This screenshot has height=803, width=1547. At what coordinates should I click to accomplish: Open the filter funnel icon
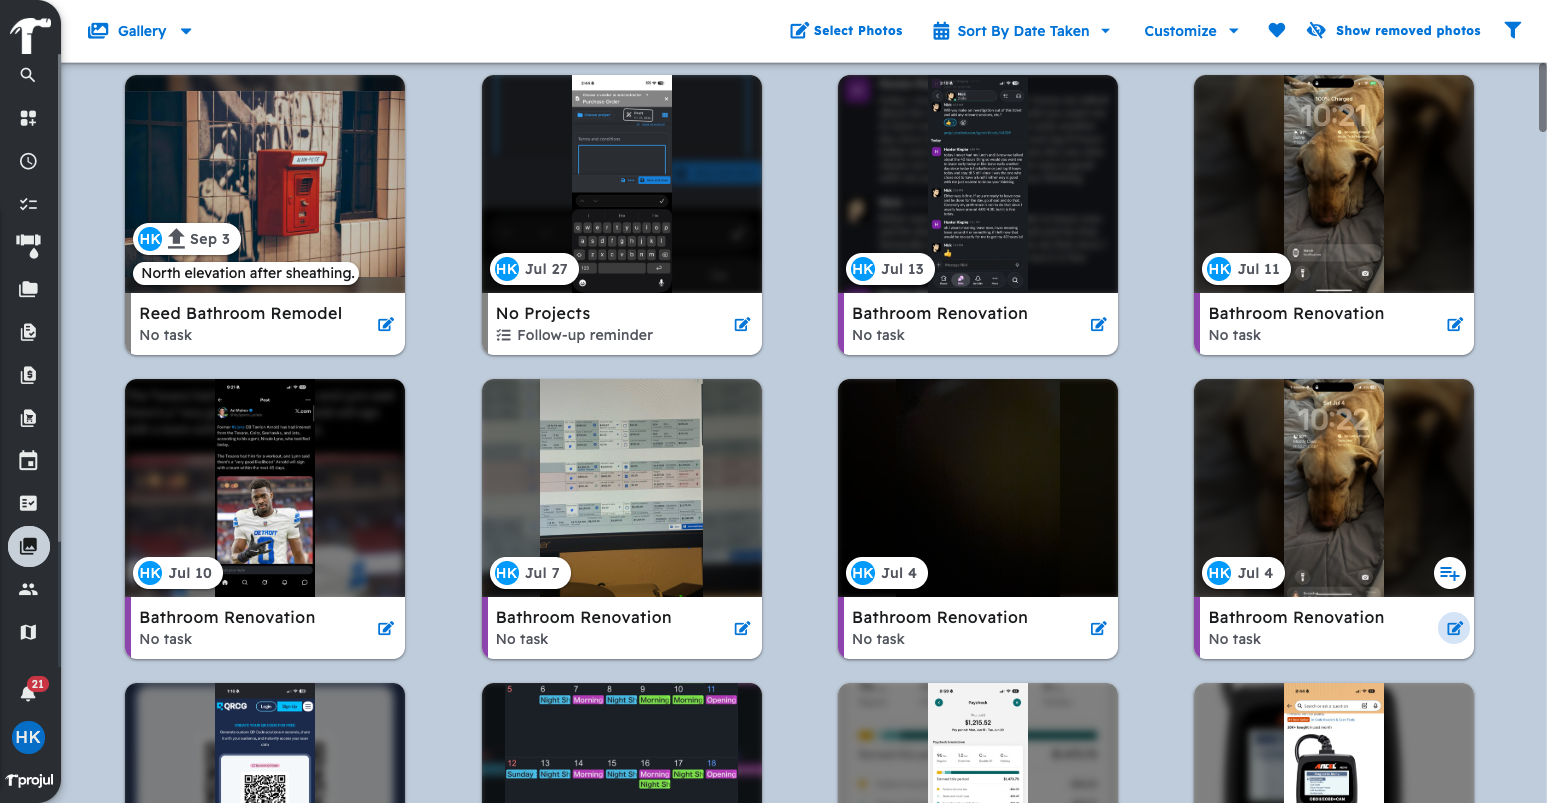(1513, 31)
